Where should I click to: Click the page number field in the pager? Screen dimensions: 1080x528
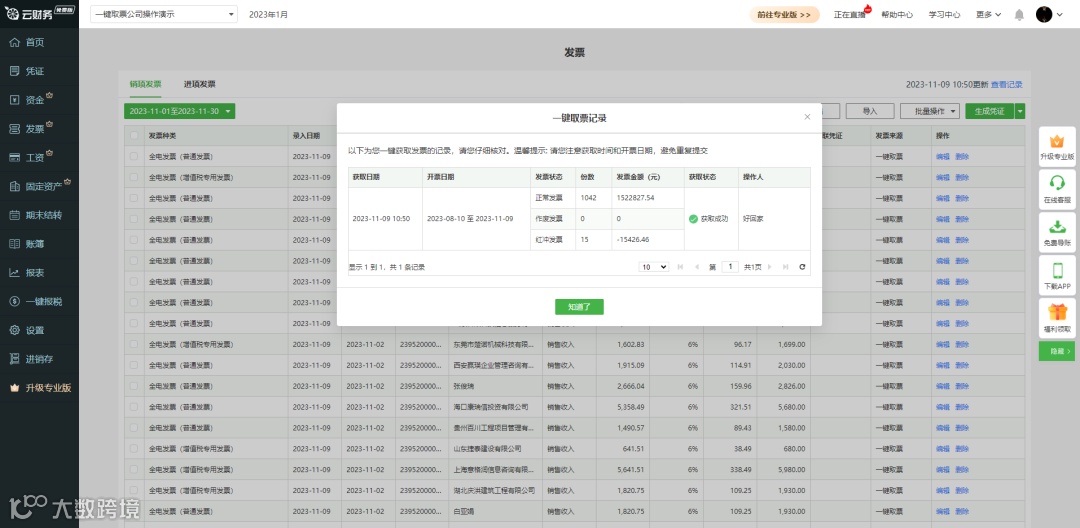coord(730,266)
